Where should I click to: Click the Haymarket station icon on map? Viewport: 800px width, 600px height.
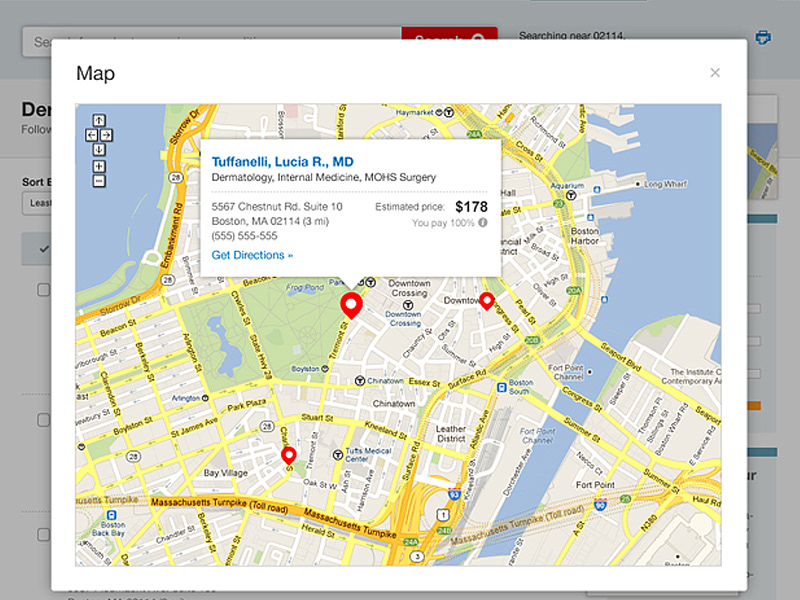pos(448,112)
